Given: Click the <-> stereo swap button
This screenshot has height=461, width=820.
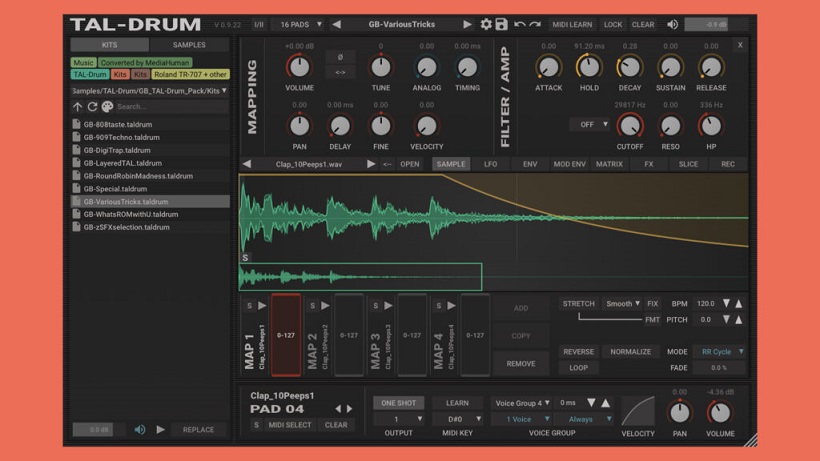Looking at the screenshot, I should [340, 72].
